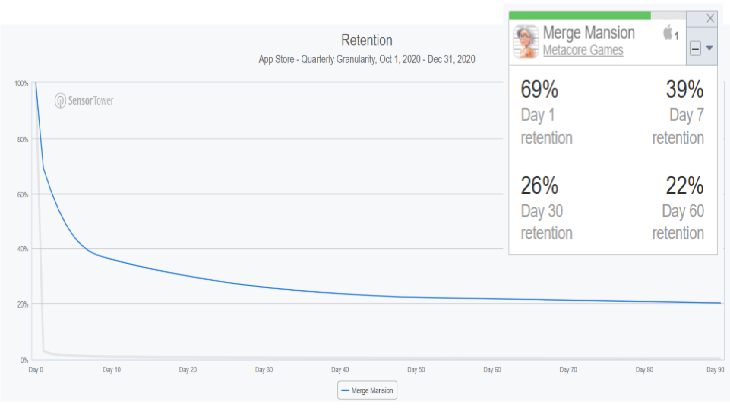Click the green progress bar atop the card
Viewport: 730px width, 408px height.
coord(580,16)
